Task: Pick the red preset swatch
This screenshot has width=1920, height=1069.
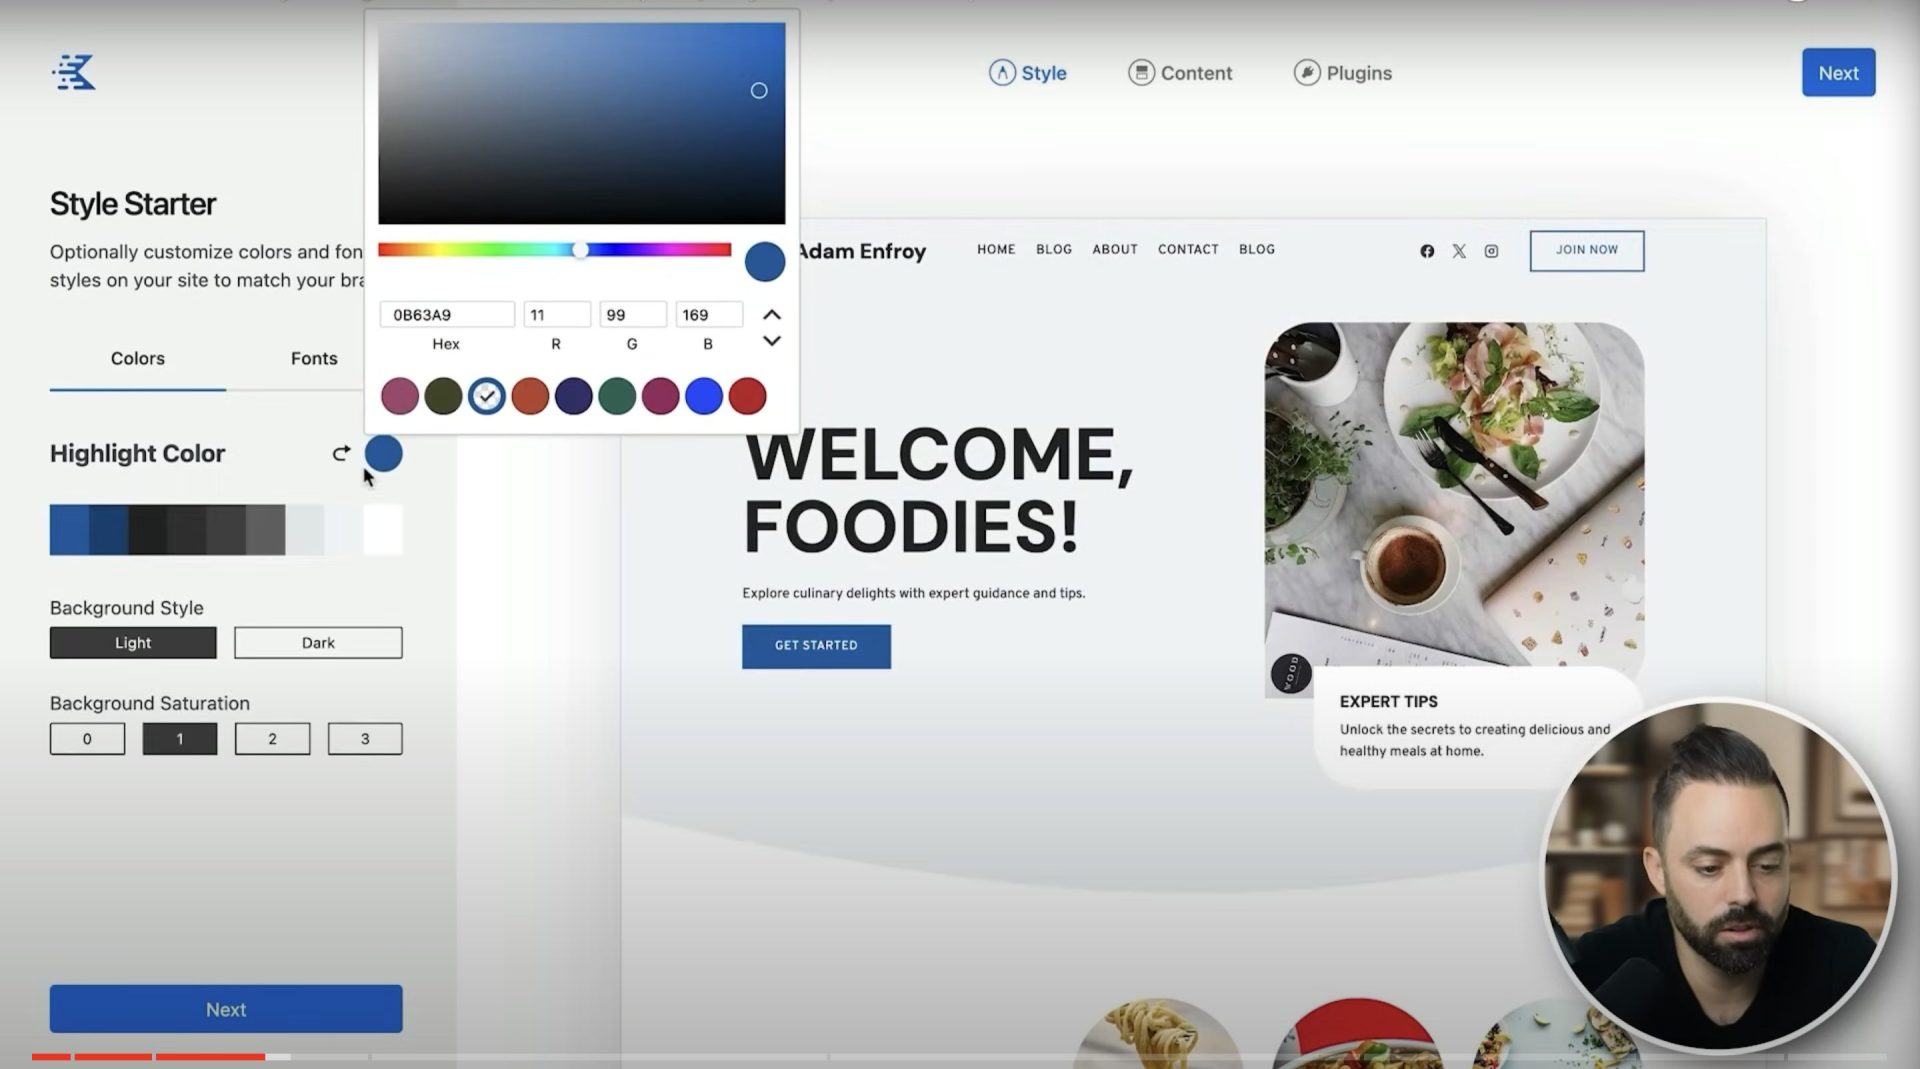Action: [748, 396]
